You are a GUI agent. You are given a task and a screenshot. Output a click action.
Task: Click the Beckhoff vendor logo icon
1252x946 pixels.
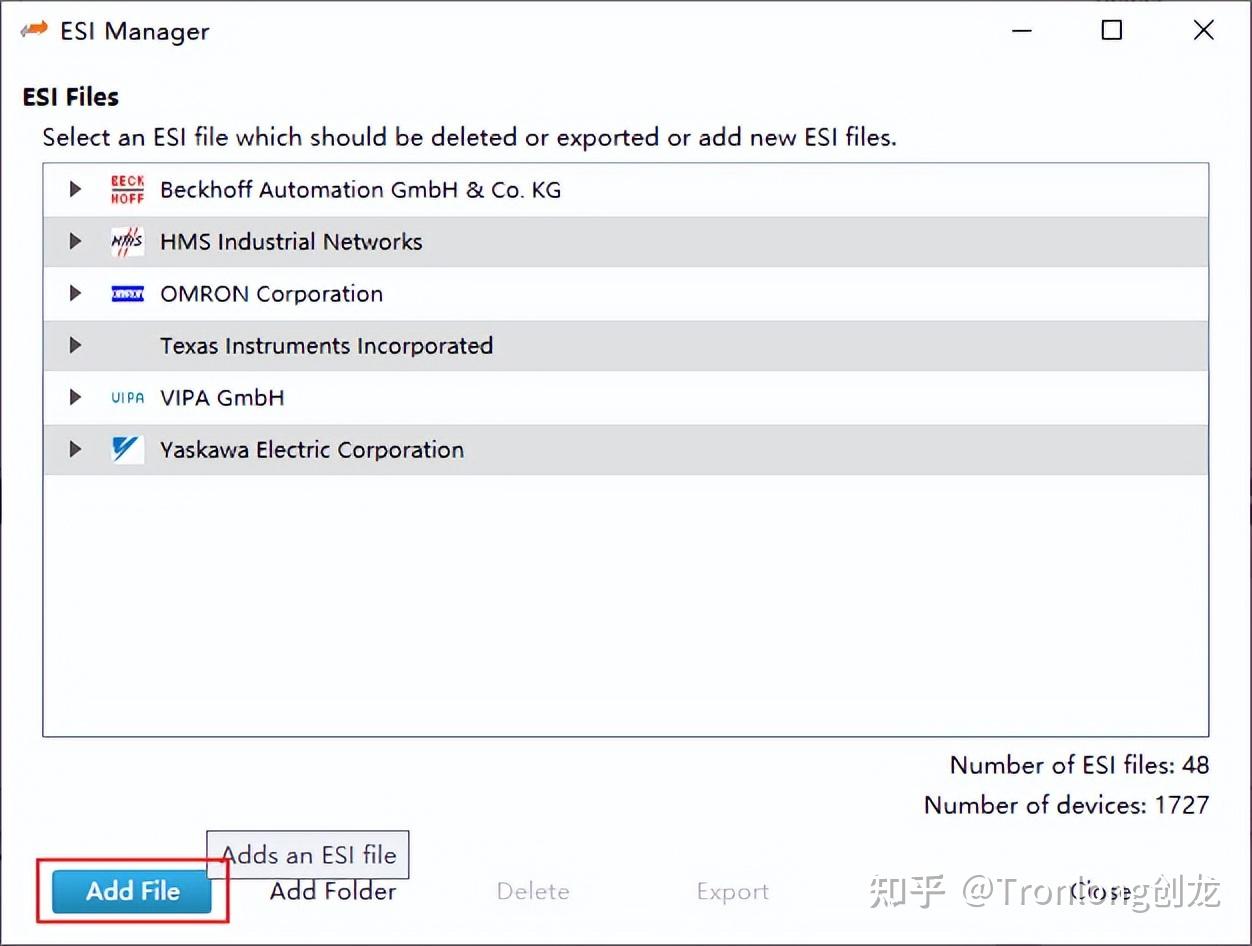pos(127,189)
